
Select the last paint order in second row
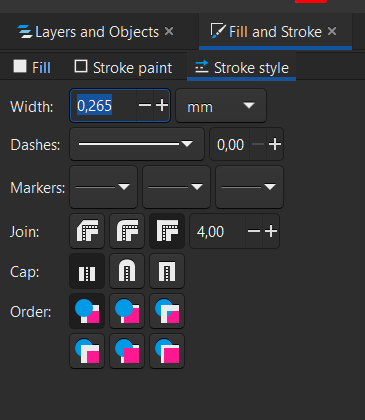click(x=167, y=351)
